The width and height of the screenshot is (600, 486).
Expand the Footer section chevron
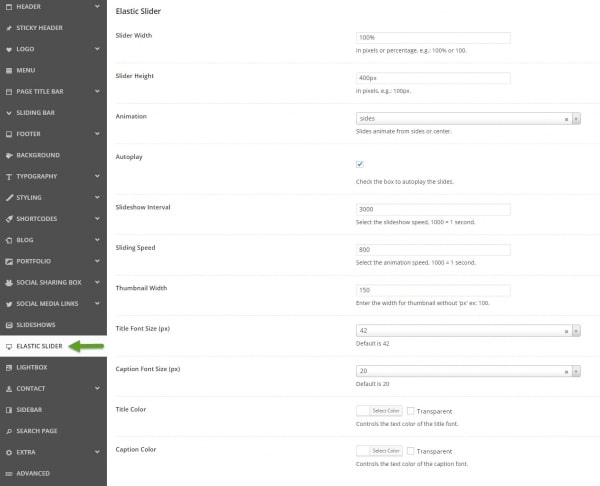point(97,134)
